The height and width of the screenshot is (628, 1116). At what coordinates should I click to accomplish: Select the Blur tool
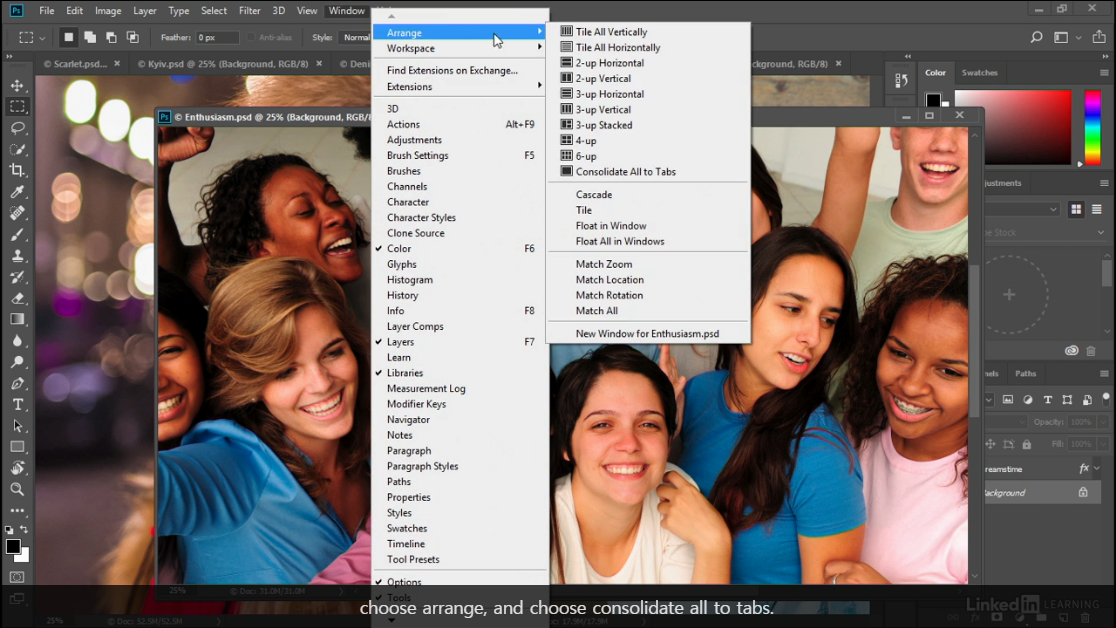18,340
